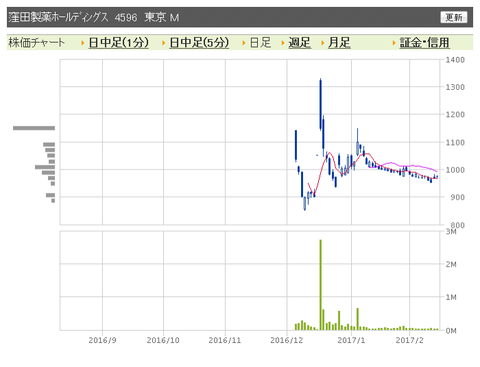Click the tallest volume bar in December
This screenshot has width=480, height=367.
point(321,285)
